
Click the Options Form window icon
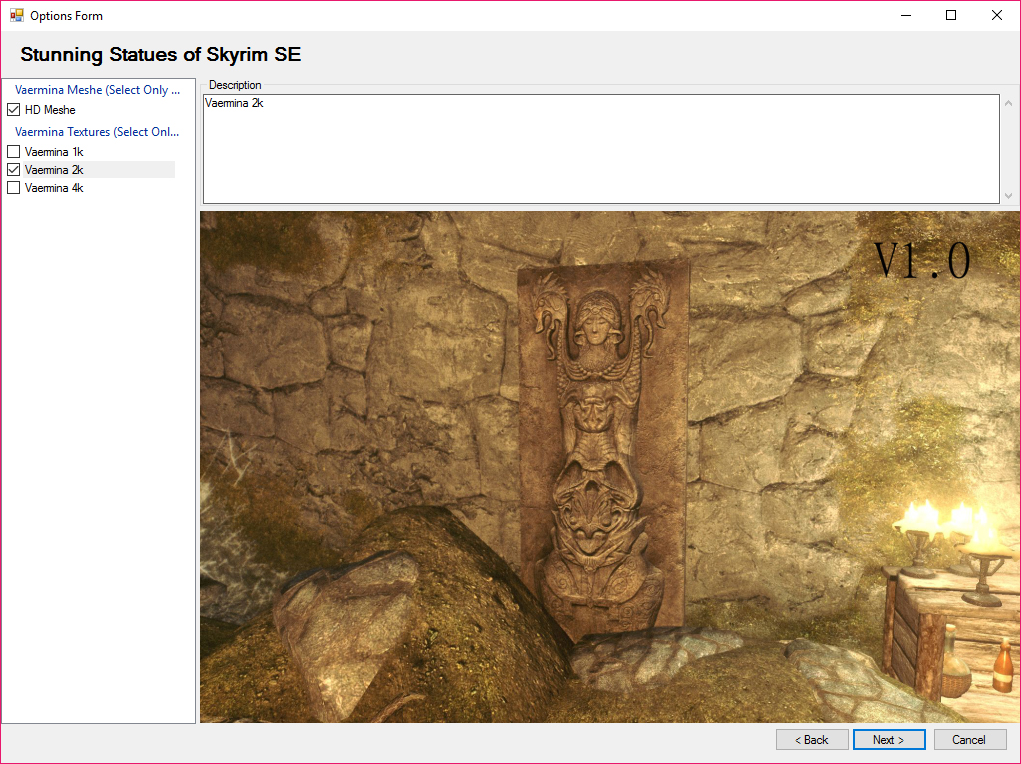pyautogui.click(x=16, y=15)
